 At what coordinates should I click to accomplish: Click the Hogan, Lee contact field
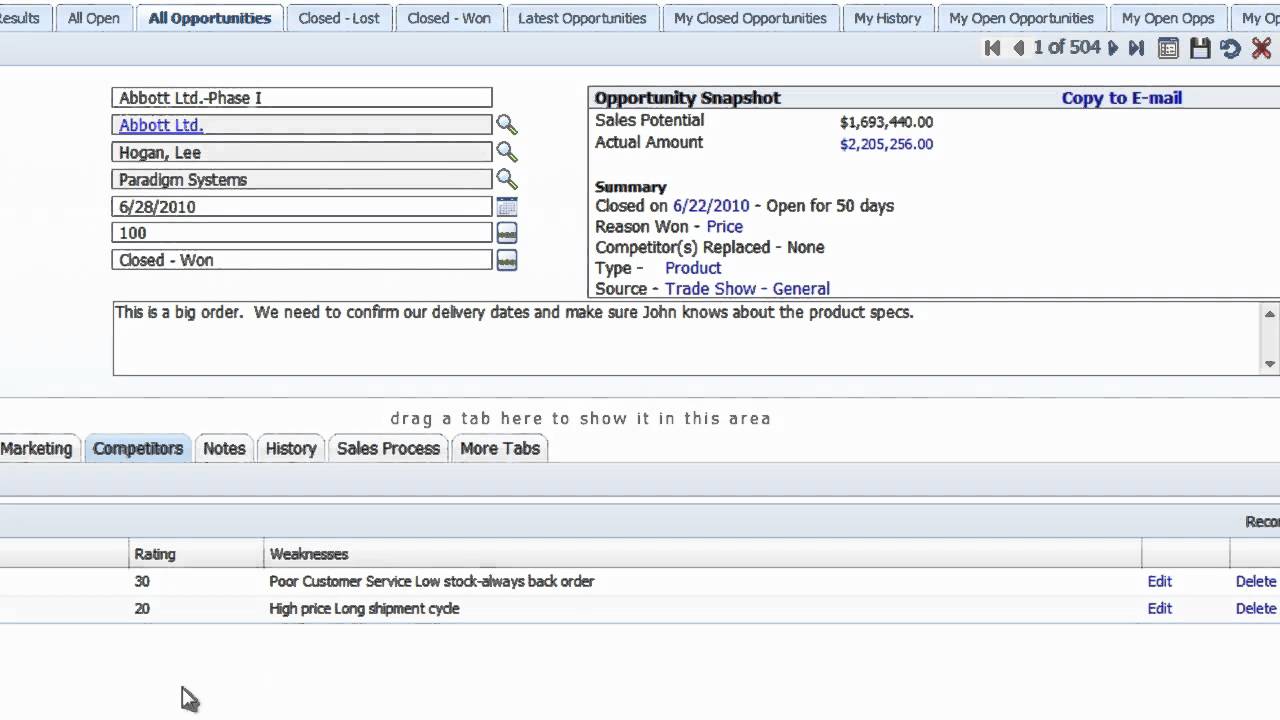[302, 152]
